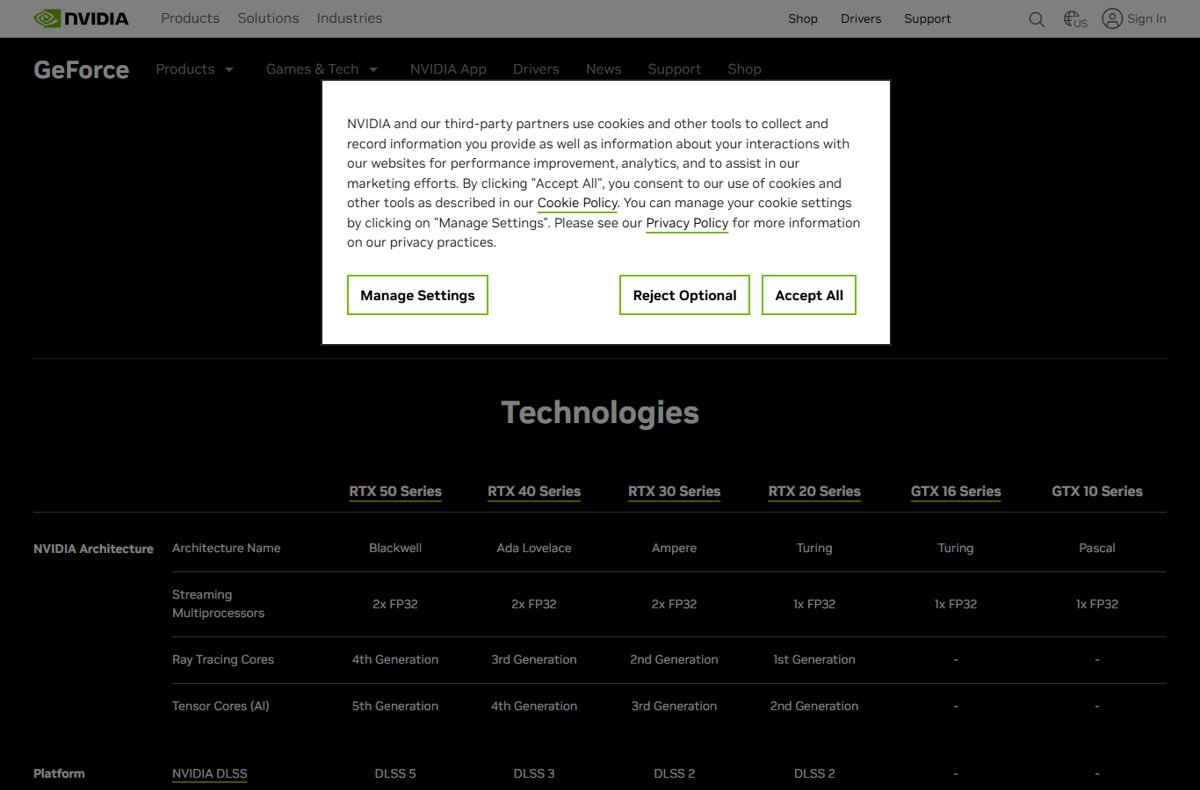Open the RTX 20 Series column link

[814, 491]
